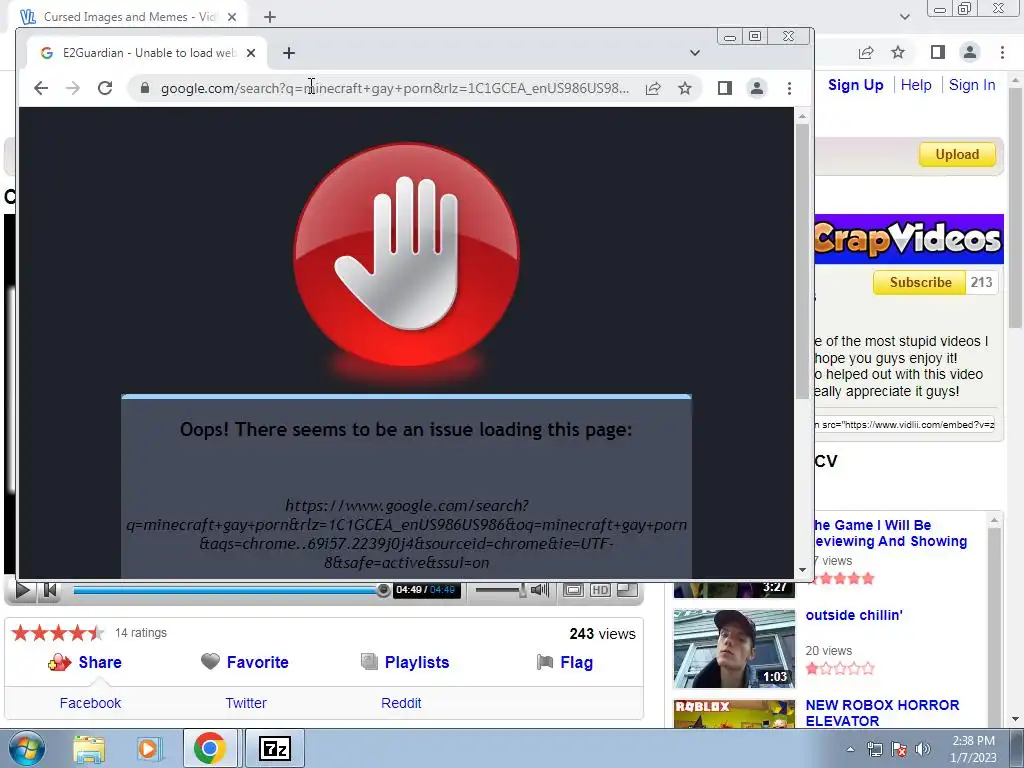Bookmark Vidlii page with back window star
This screenshot has height=768, width=1024.
tap(898, 53)
